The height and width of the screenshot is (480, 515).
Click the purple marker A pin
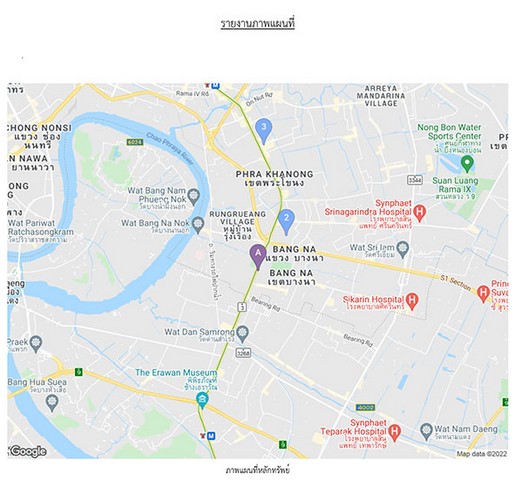click(258, 256)
